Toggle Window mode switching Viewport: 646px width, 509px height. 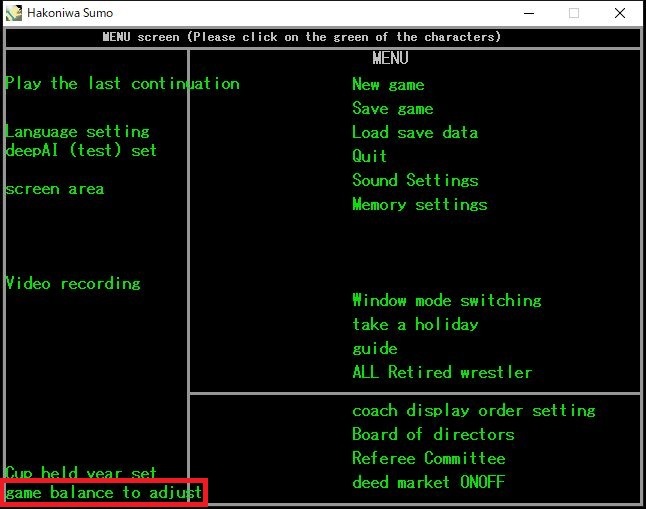point(447,300)
